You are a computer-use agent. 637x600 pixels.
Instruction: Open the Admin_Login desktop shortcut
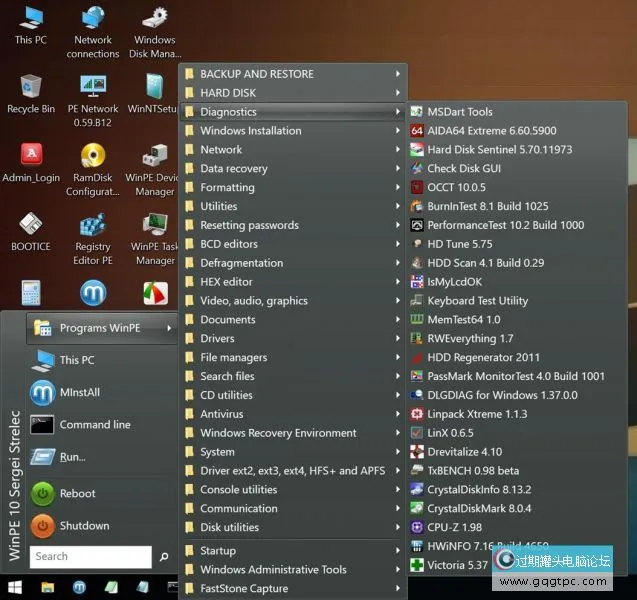click(x=31, y=160)
